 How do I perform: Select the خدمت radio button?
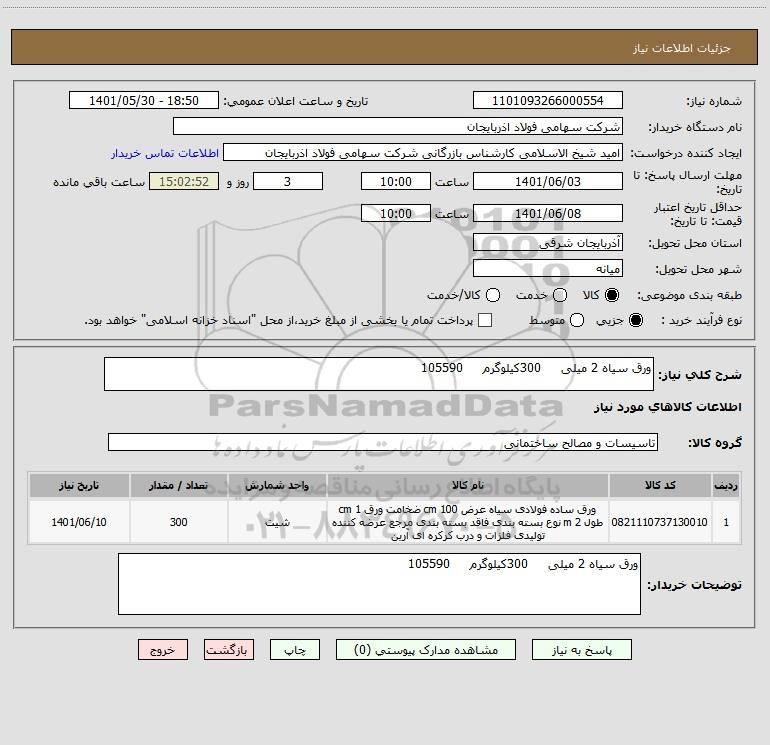[x=560, y=295]
